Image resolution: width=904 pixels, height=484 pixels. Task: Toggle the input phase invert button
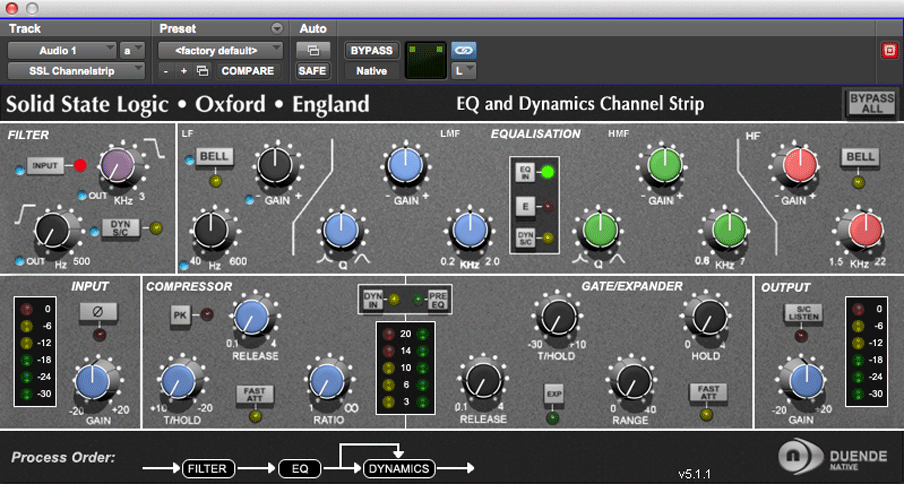[x=99, y=312]
